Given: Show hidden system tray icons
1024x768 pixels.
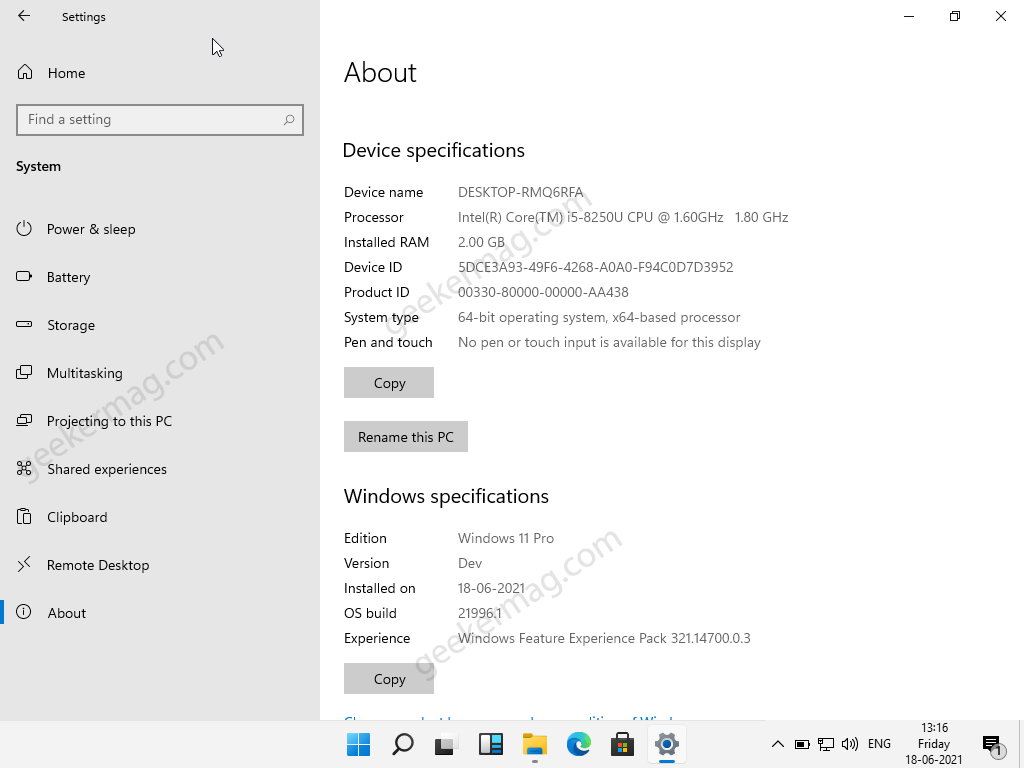Looking at the screenshot, I should click(778, 744).
